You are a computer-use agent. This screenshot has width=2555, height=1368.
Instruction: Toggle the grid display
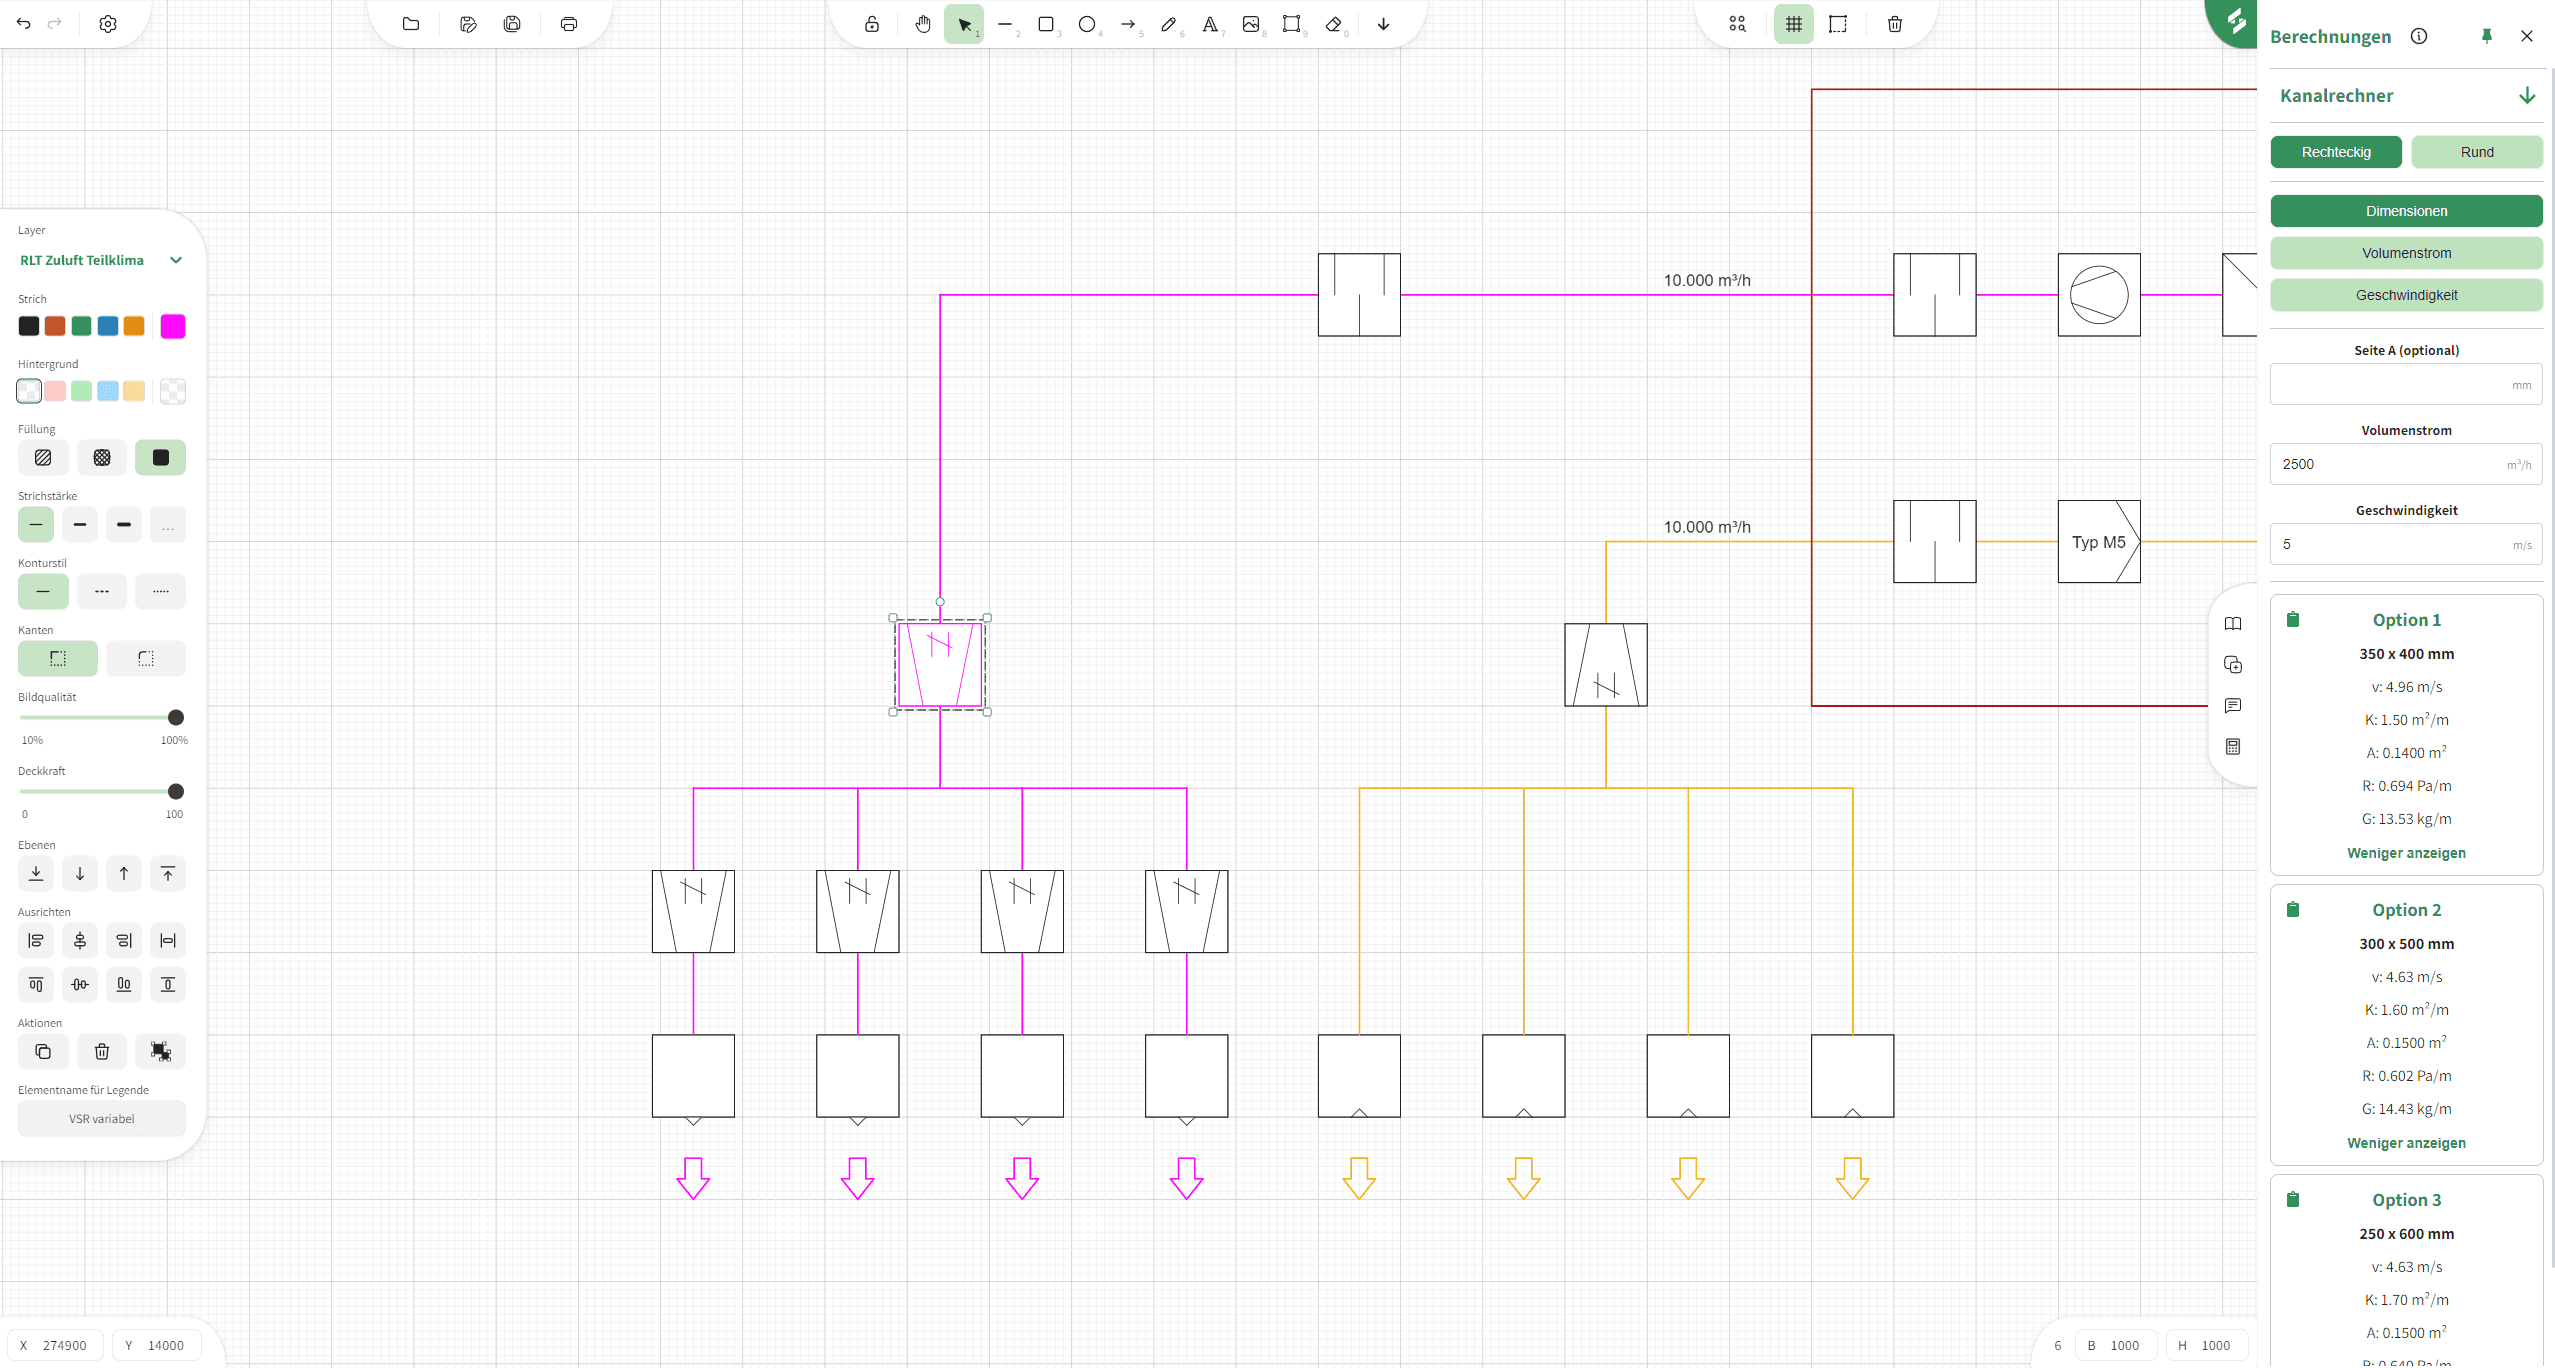[x=1794, y=24]
